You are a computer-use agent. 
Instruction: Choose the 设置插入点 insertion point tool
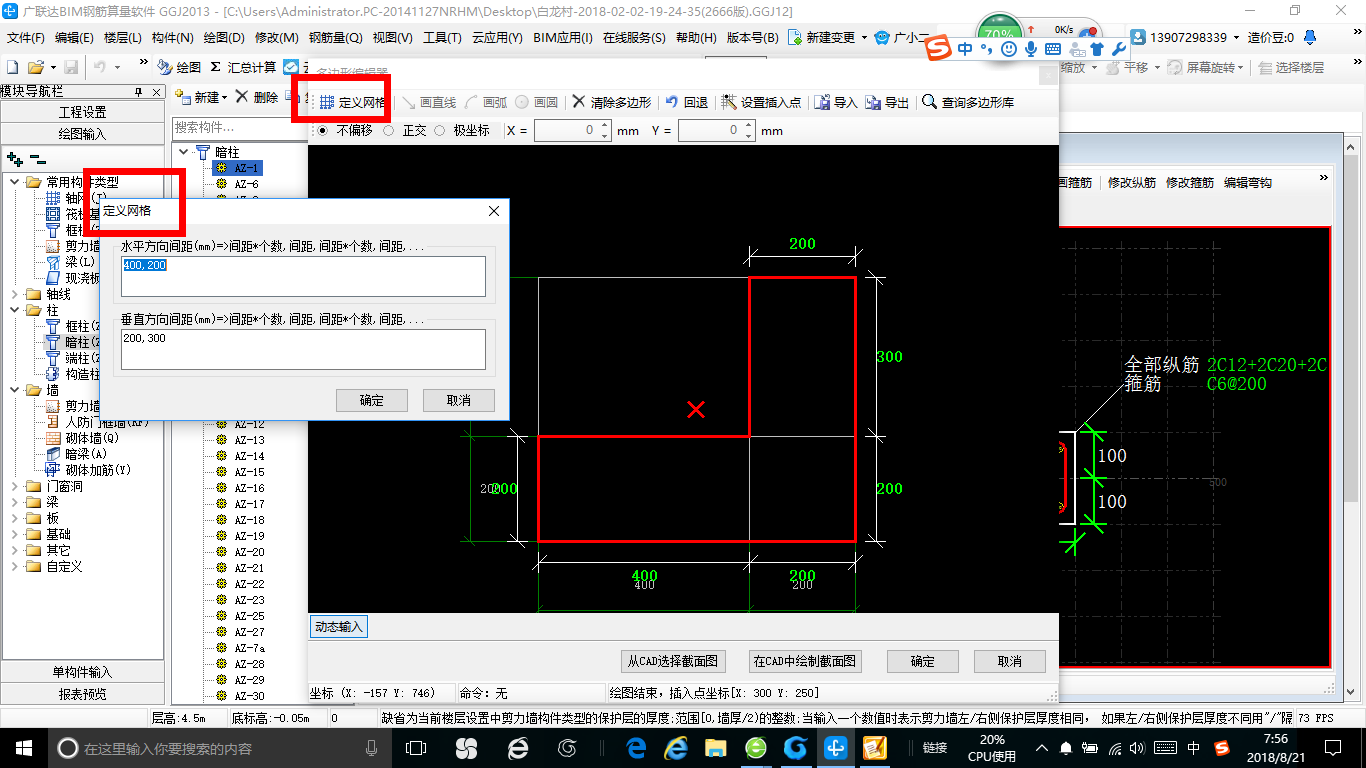click(x=761, y=102)
